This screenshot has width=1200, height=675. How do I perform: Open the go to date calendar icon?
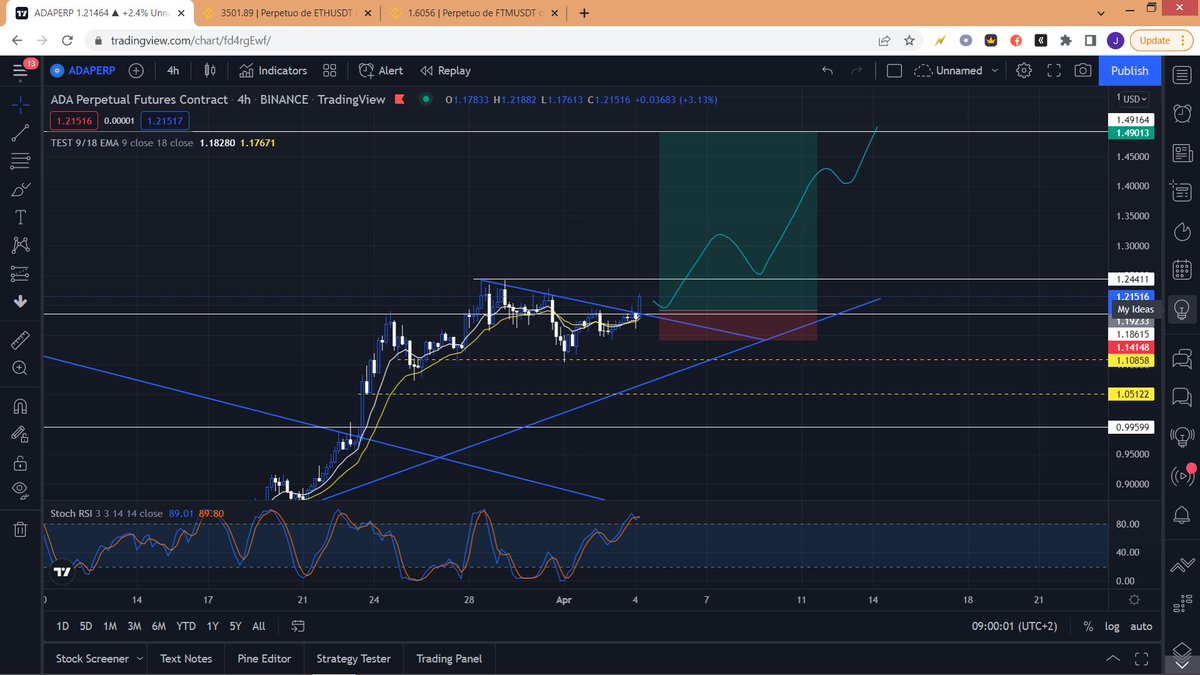(298, 626)
